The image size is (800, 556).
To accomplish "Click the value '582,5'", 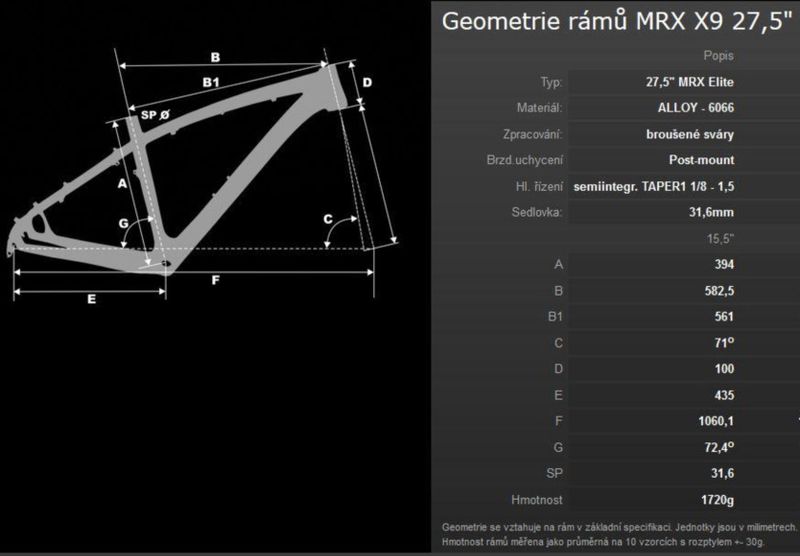I will tap(719, 291).
